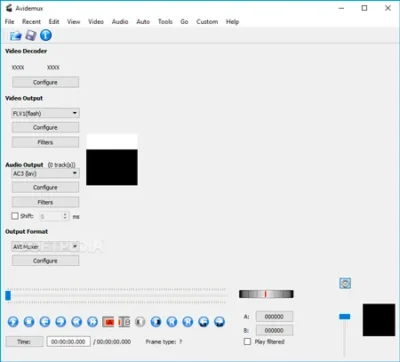Click Configure under Video Decoder
400x362 pixels.
[45, 82]
